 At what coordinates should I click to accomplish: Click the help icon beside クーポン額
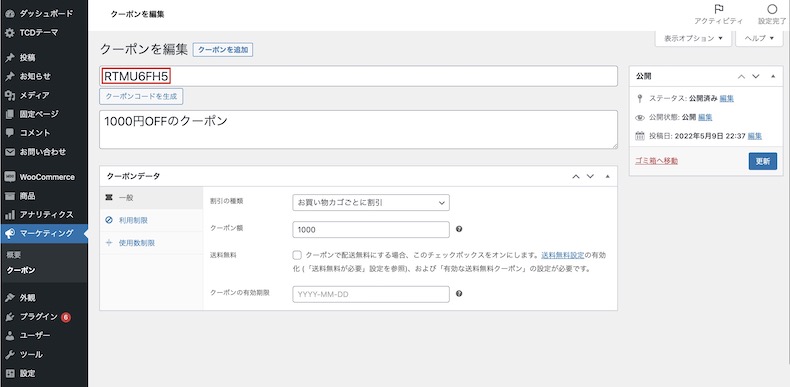click(x=459, y=229)
